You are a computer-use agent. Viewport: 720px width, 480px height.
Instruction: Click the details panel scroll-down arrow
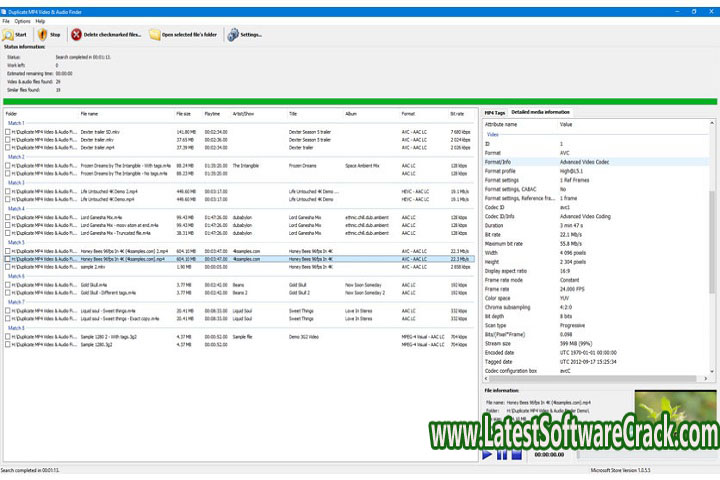712,371
